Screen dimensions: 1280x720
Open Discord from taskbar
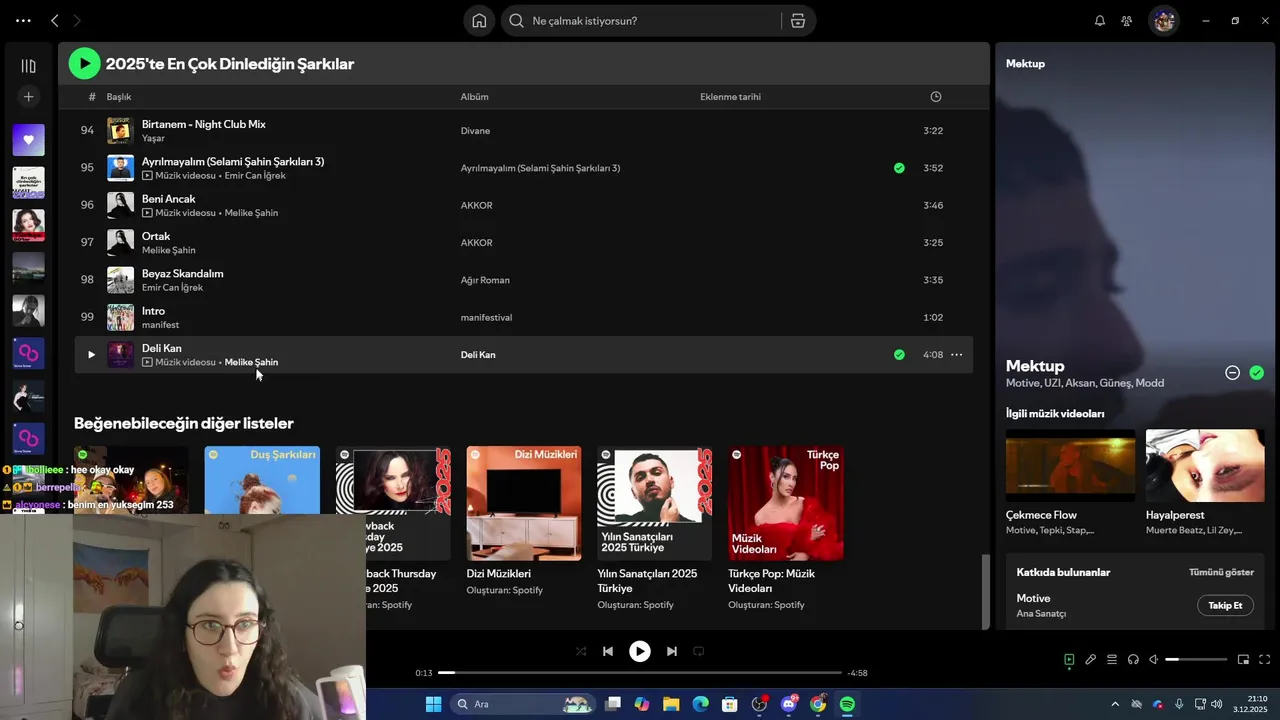point(789,704)
